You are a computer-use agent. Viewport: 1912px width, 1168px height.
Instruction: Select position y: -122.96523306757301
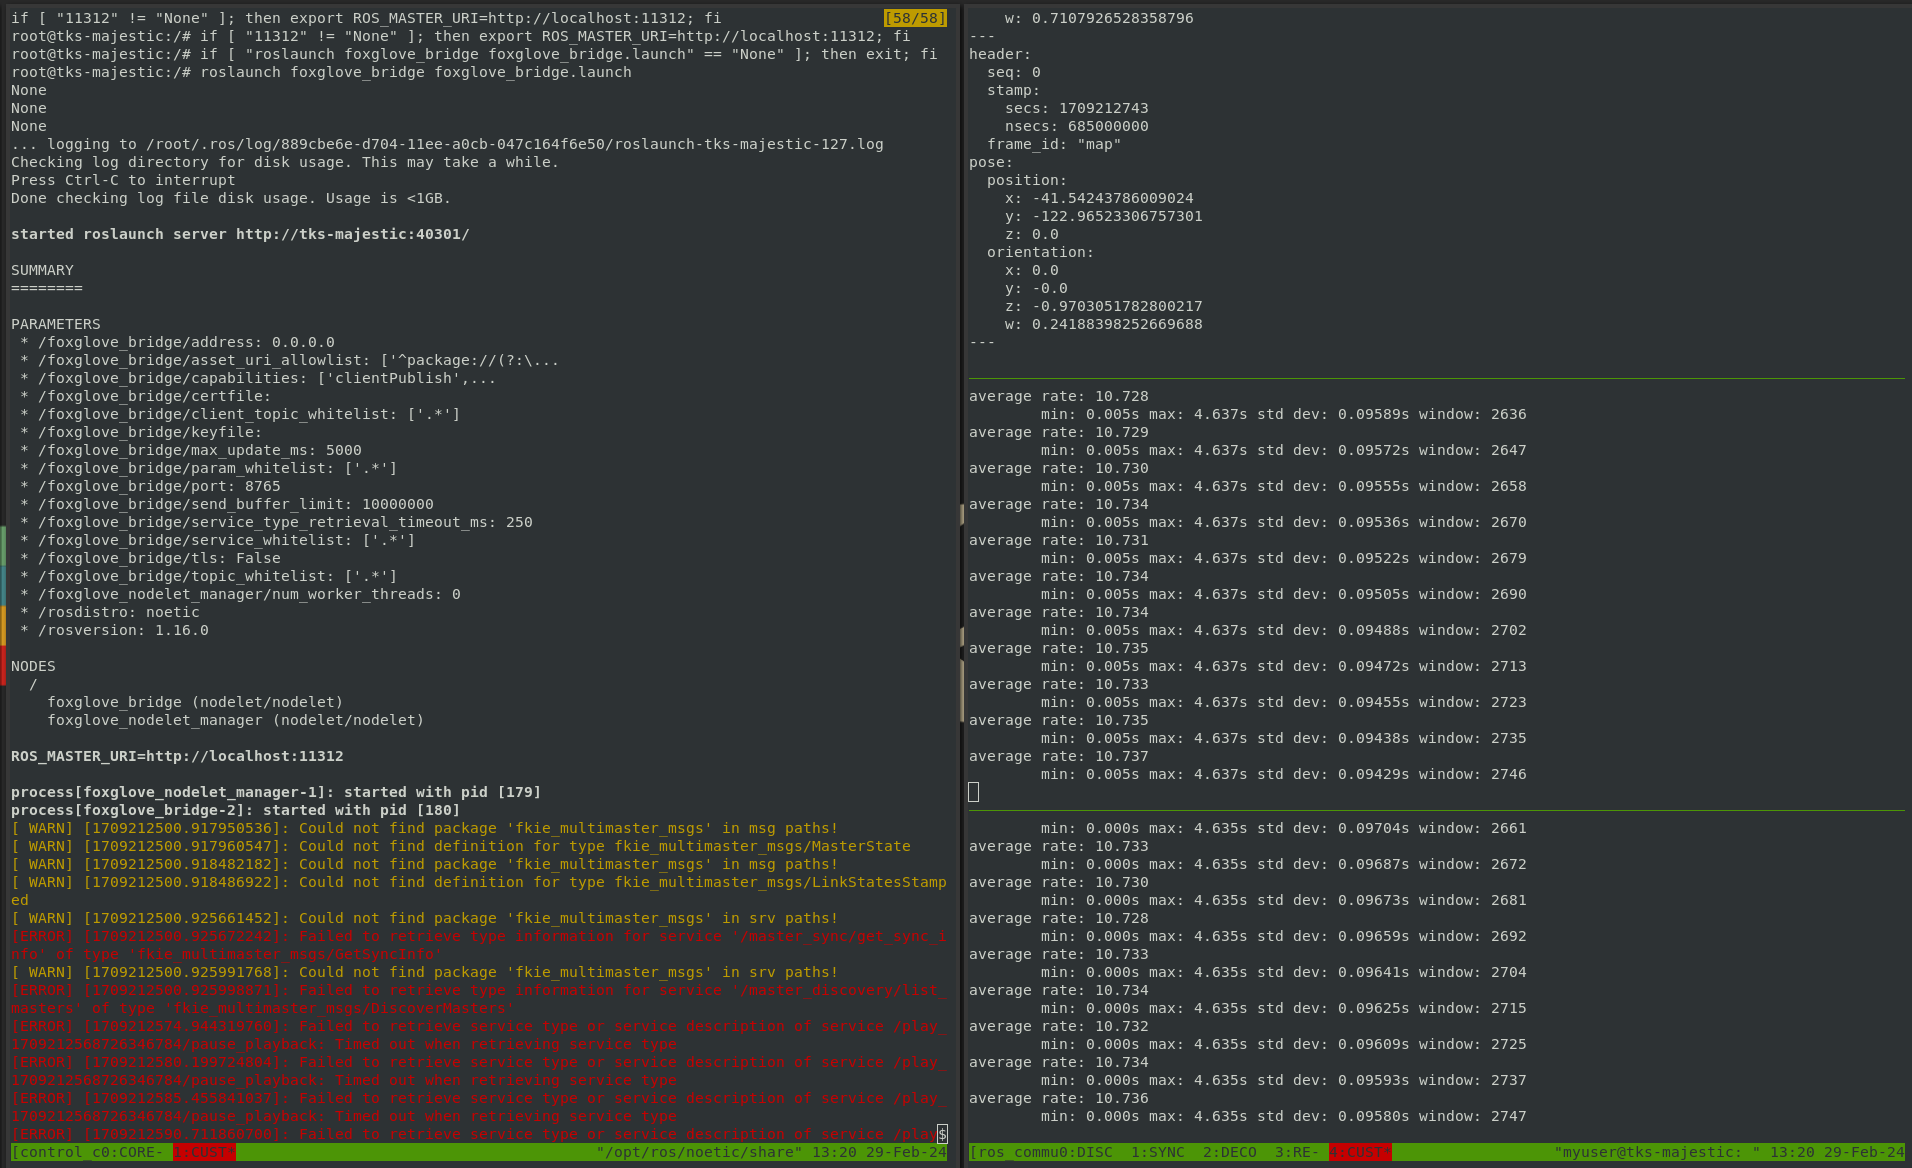(x=1104, y=216)
